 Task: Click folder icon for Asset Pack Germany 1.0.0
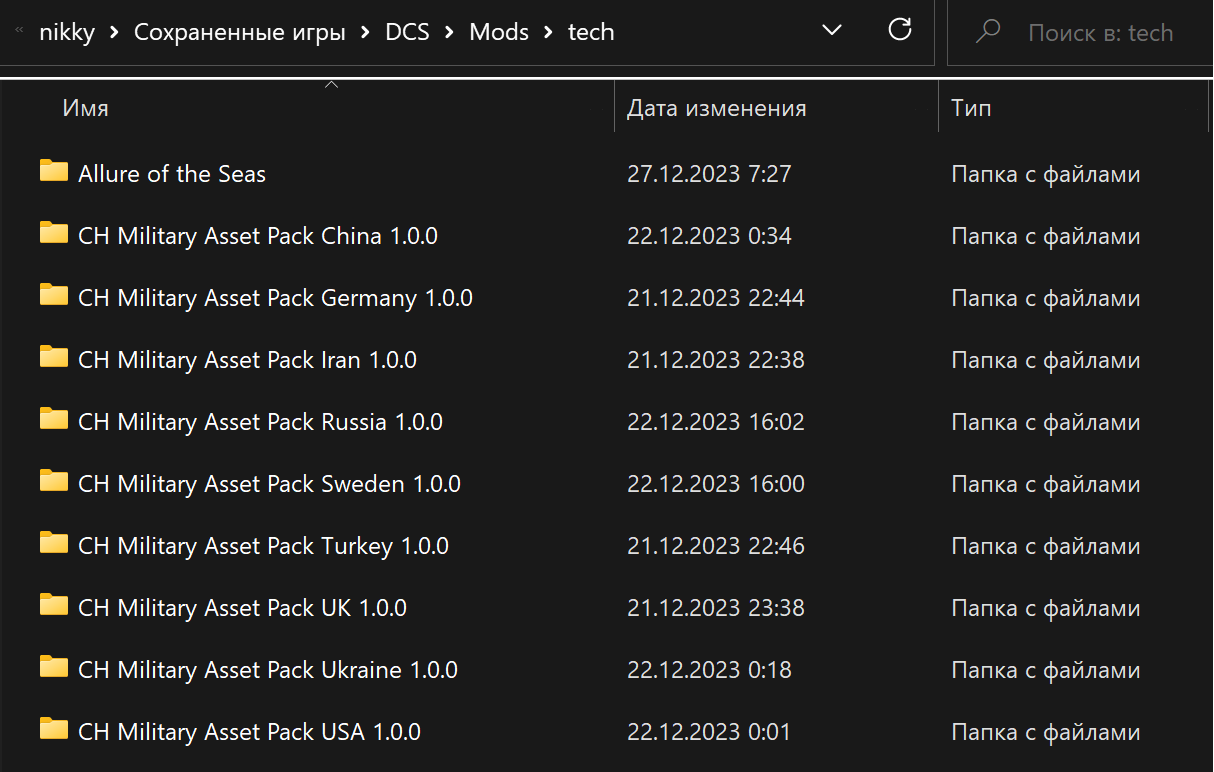coord(54,295)
